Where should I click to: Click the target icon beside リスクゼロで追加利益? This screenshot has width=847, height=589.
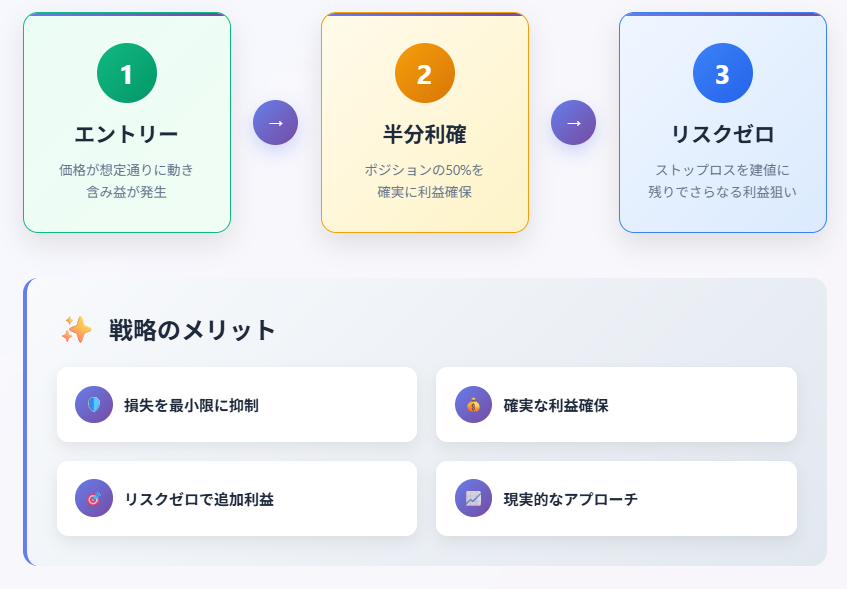94,498
